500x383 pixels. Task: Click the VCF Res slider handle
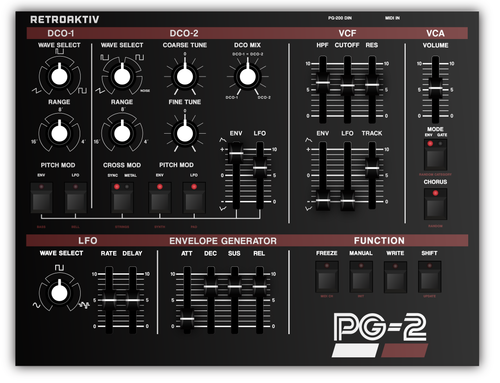tap(372, 85)
